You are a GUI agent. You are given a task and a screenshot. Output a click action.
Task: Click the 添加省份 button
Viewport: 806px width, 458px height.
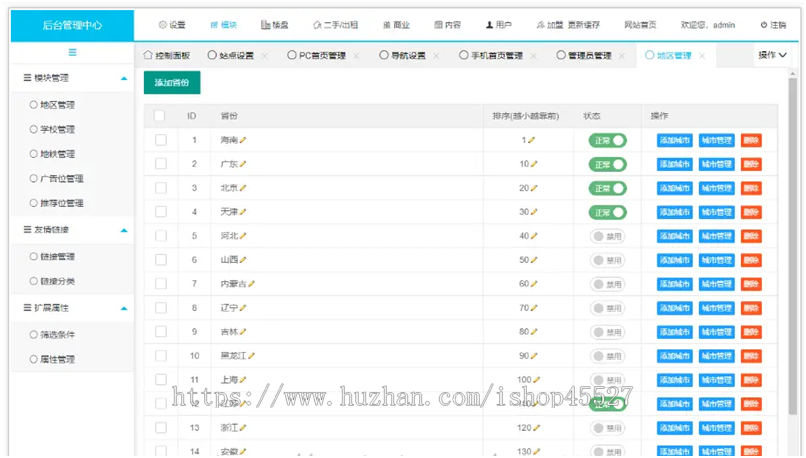pos(172,83)
